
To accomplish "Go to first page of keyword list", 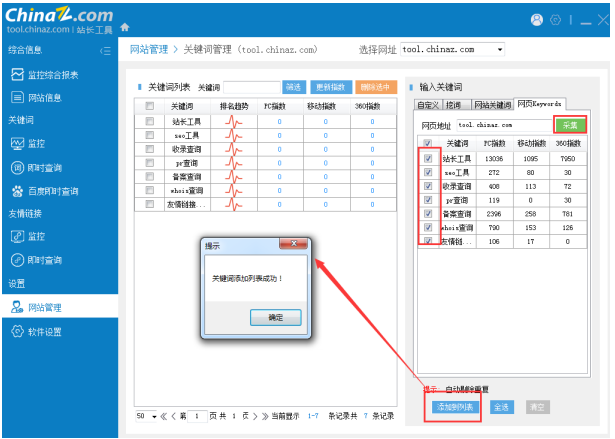I will pyautogui.click(x=164, y=416).
